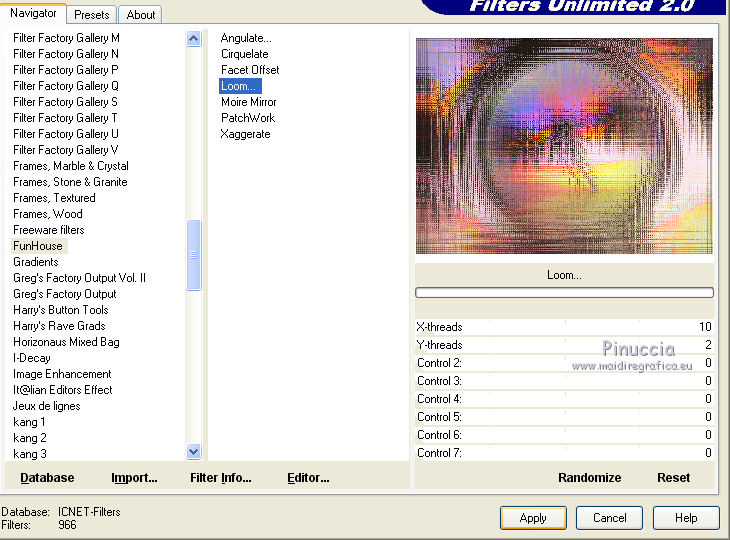Apply the Loom filter
This screenshot has width=730, height=540.
[534, 518]
